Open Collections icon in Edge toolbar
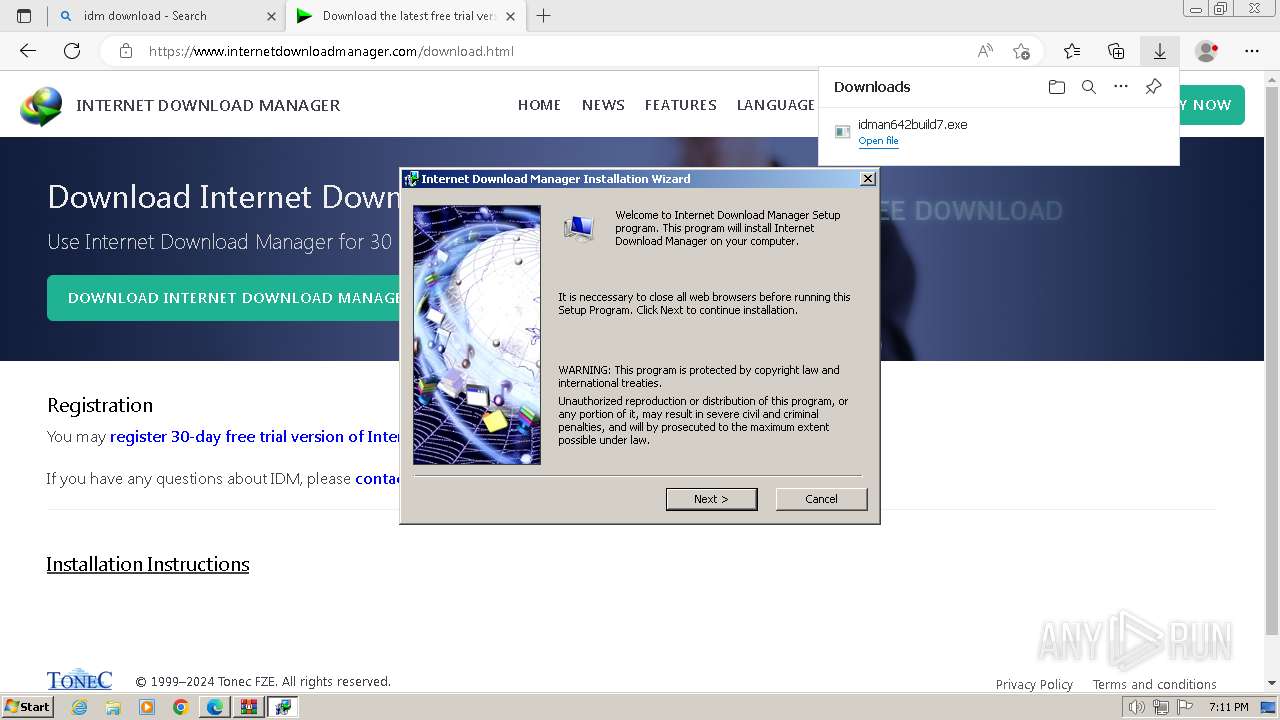 [1116, 51]
